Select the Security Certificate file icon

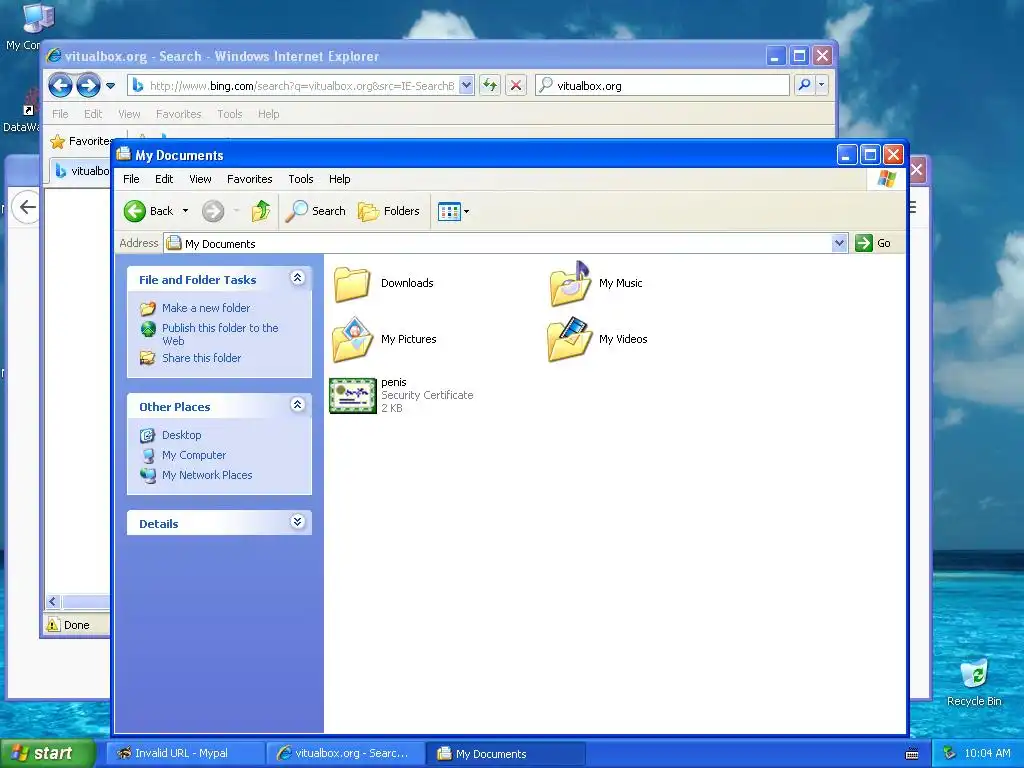pyautogui.click(x=353, y=396)
